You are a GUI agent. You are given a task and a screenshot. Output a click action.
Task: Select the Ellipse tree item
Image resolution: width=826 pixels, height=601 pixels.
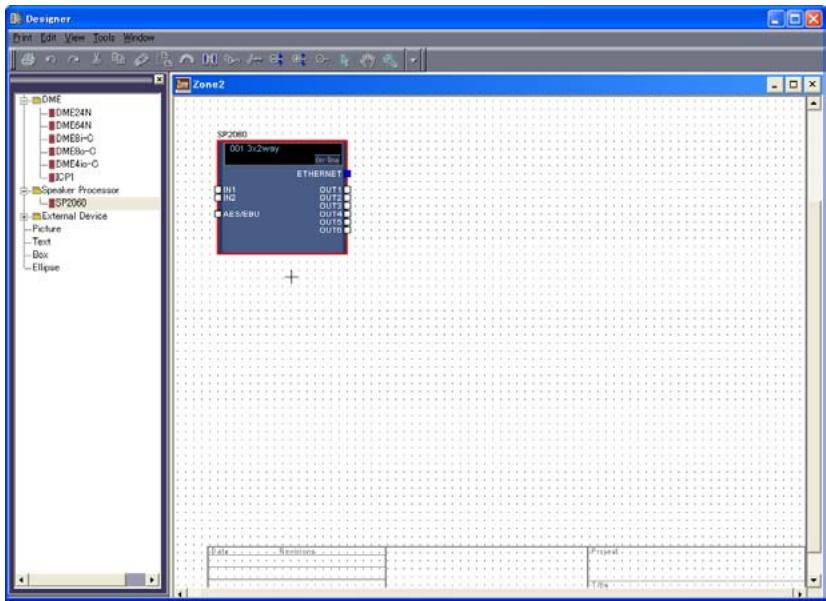pos(46,267)
